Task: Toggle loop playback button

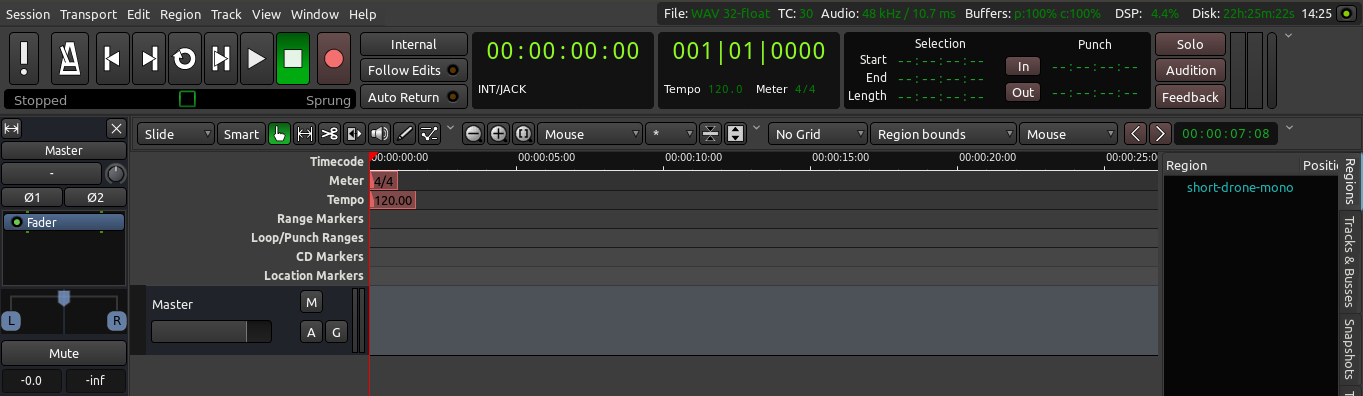Action: [185, 58]
